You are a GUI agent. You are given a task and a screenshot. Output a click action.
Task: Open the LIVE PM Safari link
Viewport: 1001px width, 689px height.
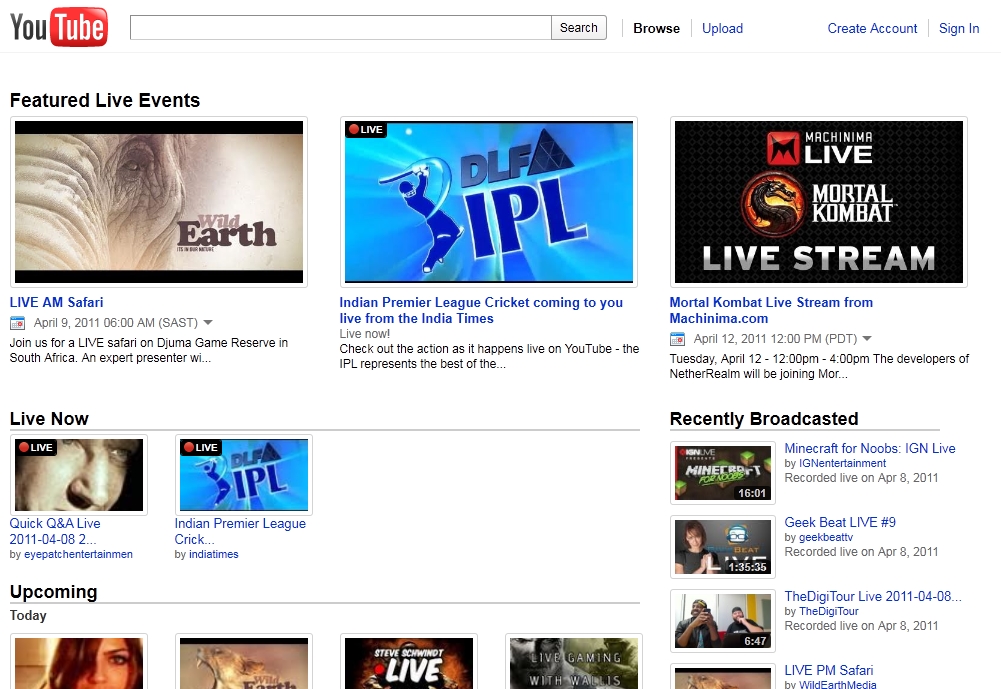point(829,670)
